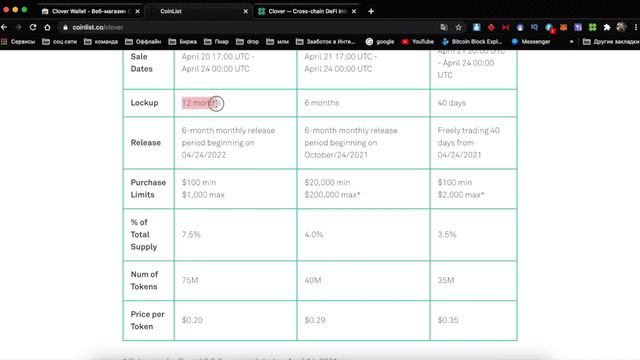This screenshot has height=360, width=640.
Task: Open the purple extension icon
Action: [578, 27]
